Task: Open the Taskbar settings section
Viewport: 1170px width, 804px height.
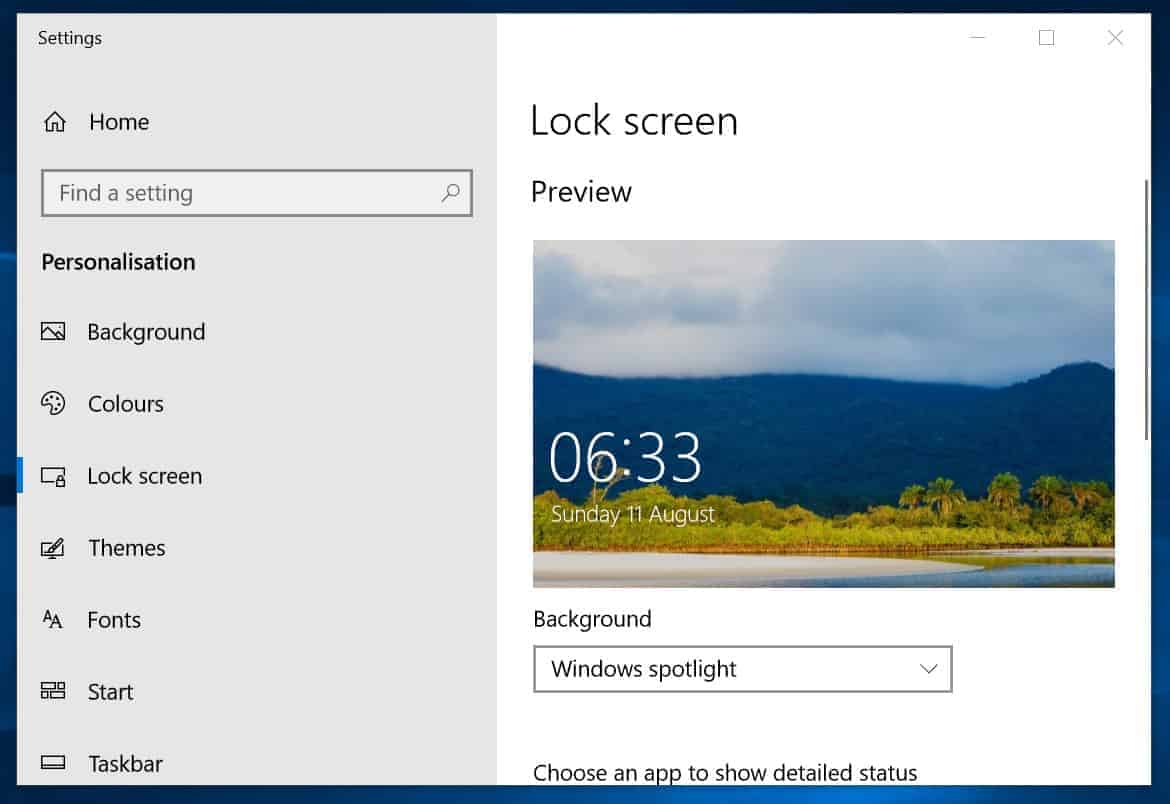Action: coord(125,764)
